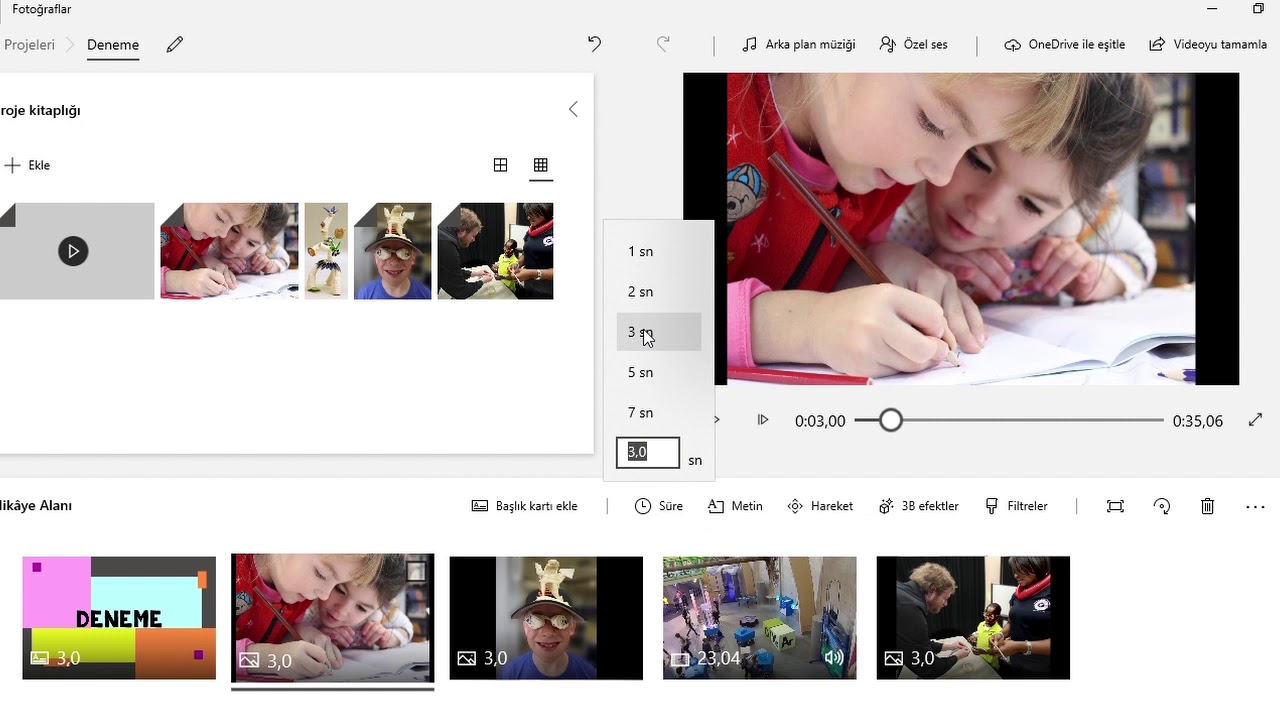Delete the selected clip with trash icon
1280x720 pixels.
click(1208, 506)
